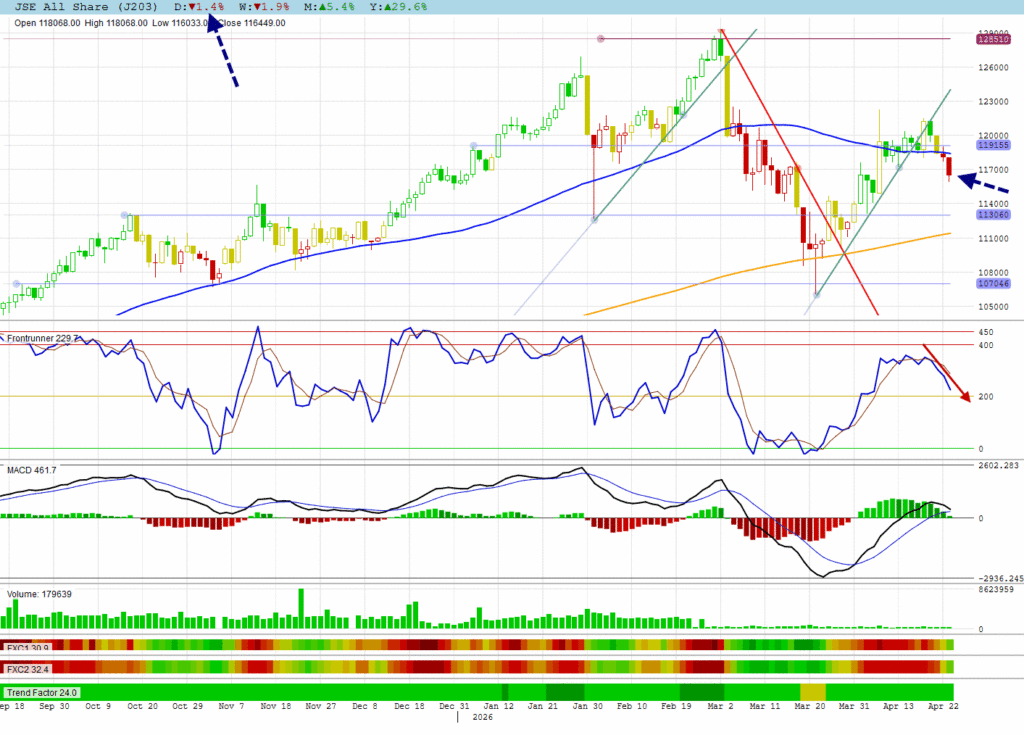The image size is (1024, 735).
Task: Click the FXC2 32.4 heat strip label
Action: (27, 667)
